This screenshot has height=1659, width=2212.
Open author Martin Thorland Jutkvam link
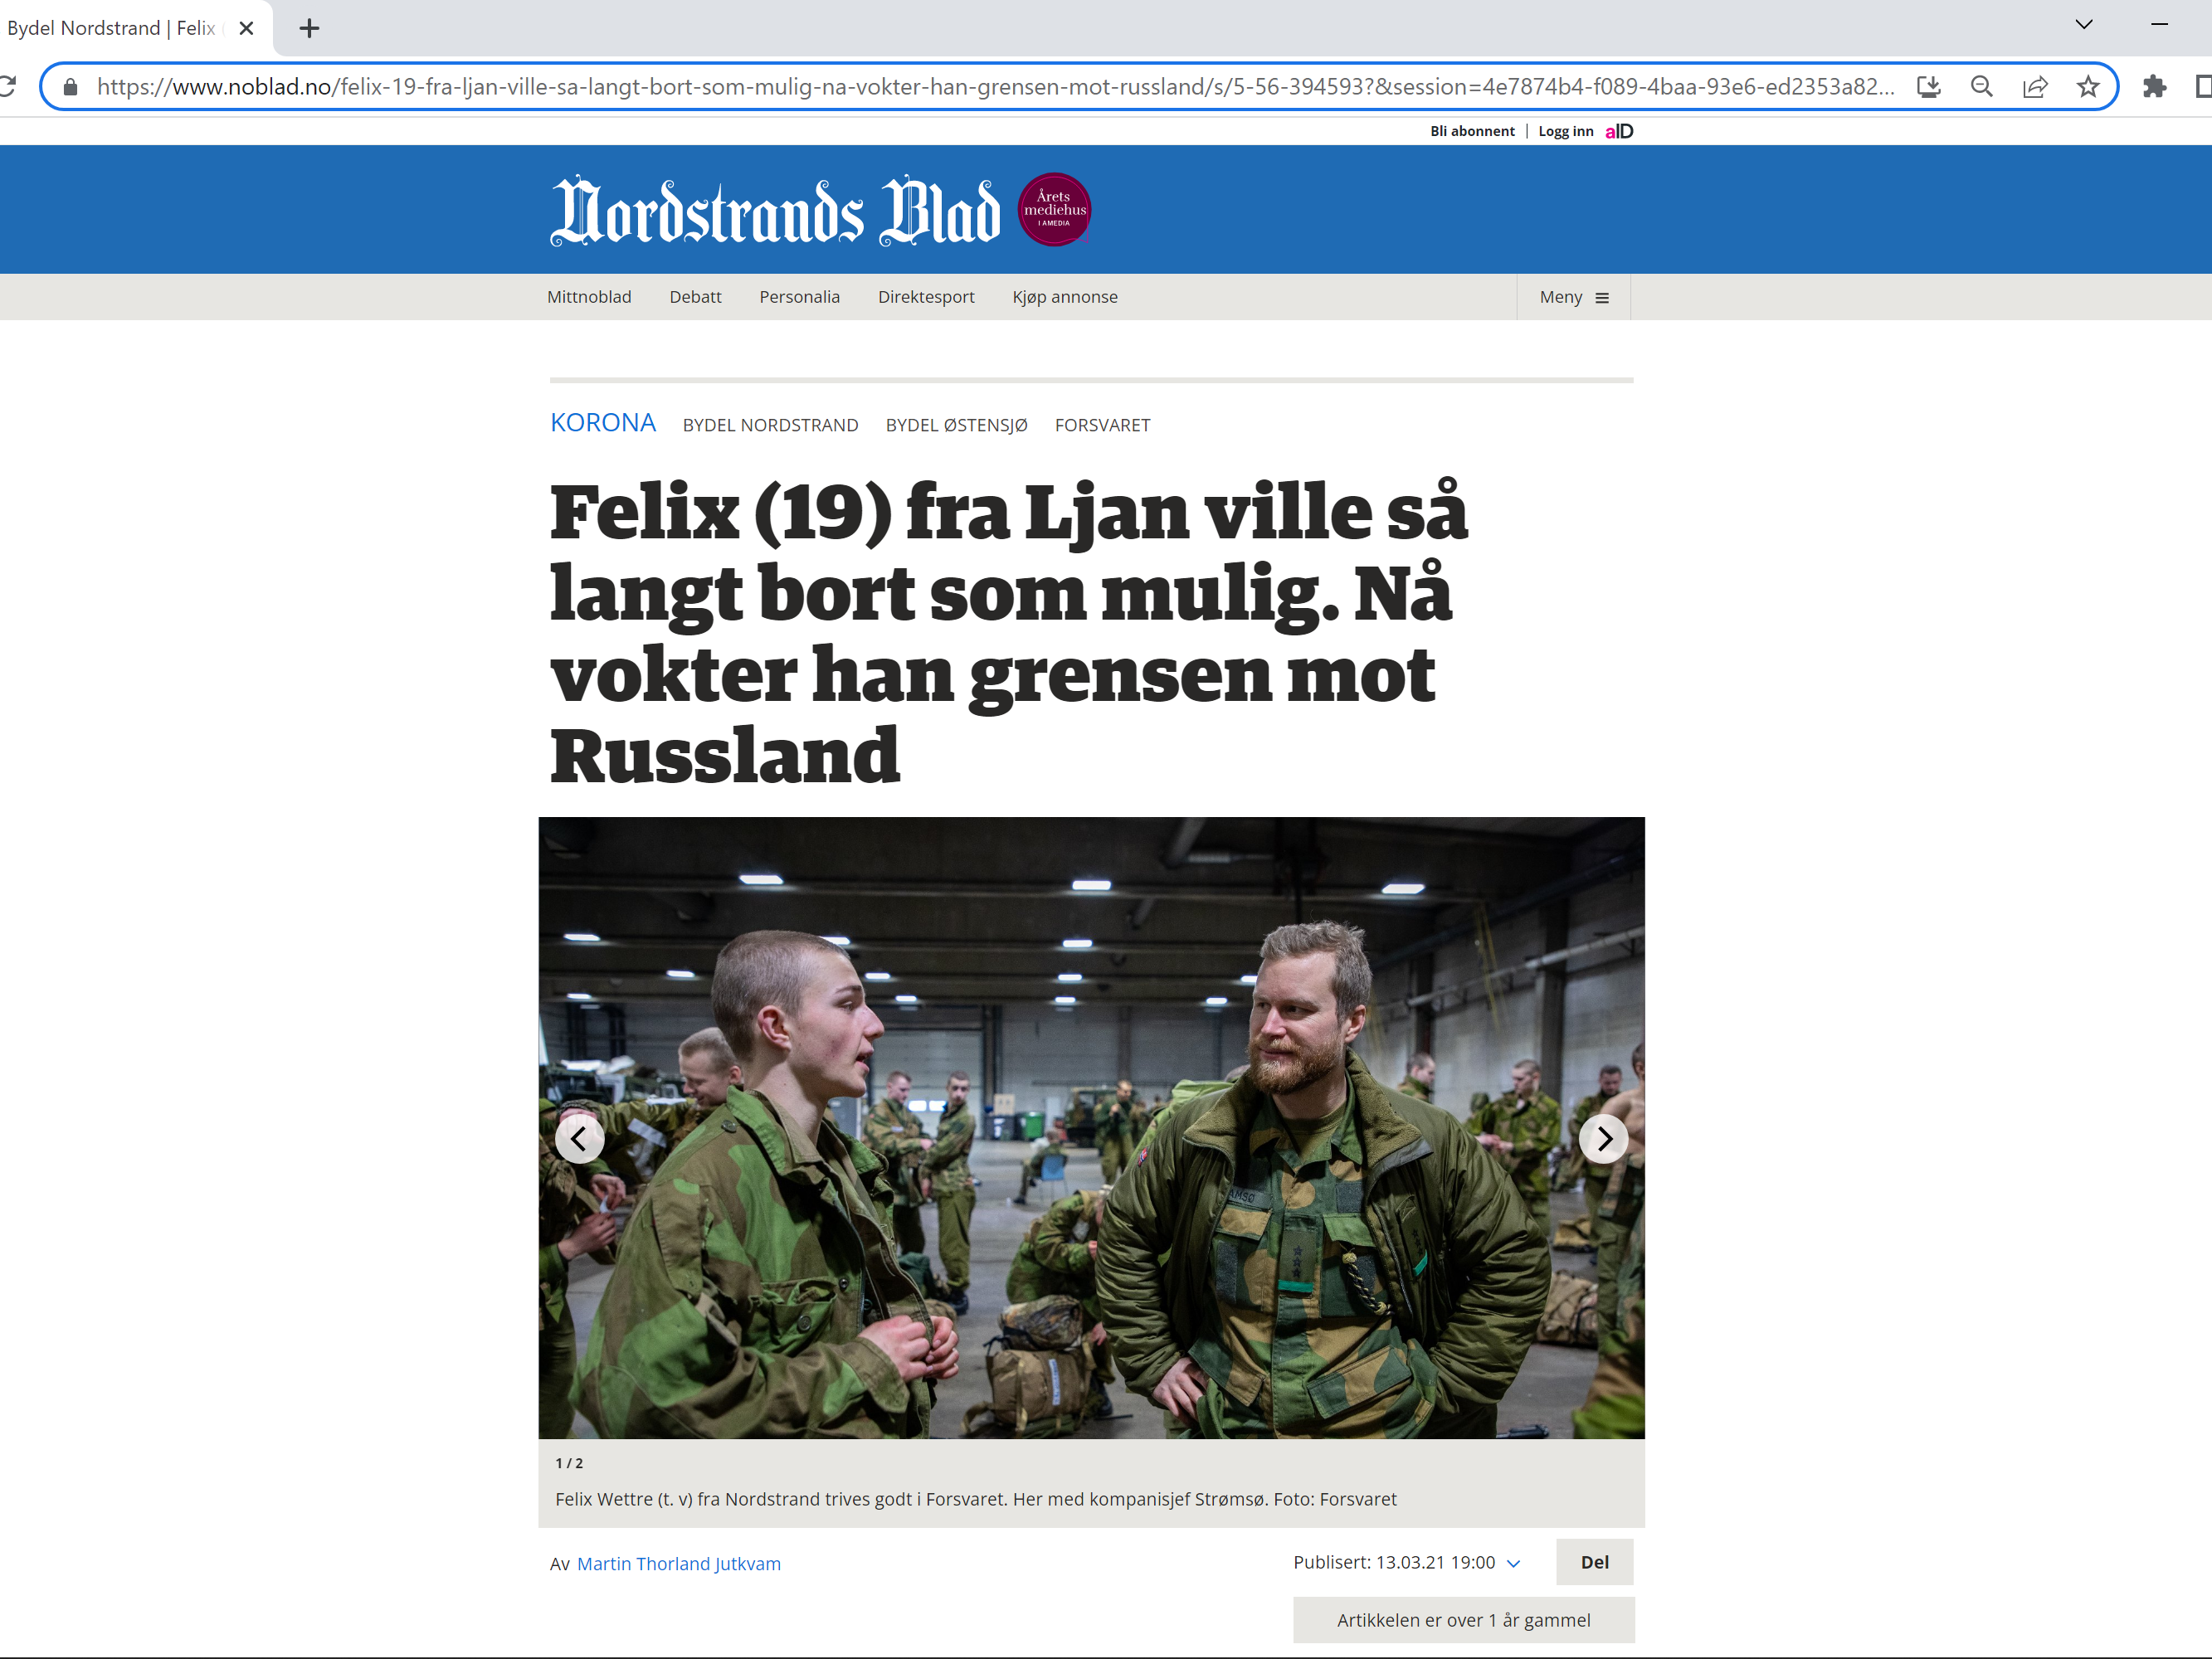point(678,1563)
